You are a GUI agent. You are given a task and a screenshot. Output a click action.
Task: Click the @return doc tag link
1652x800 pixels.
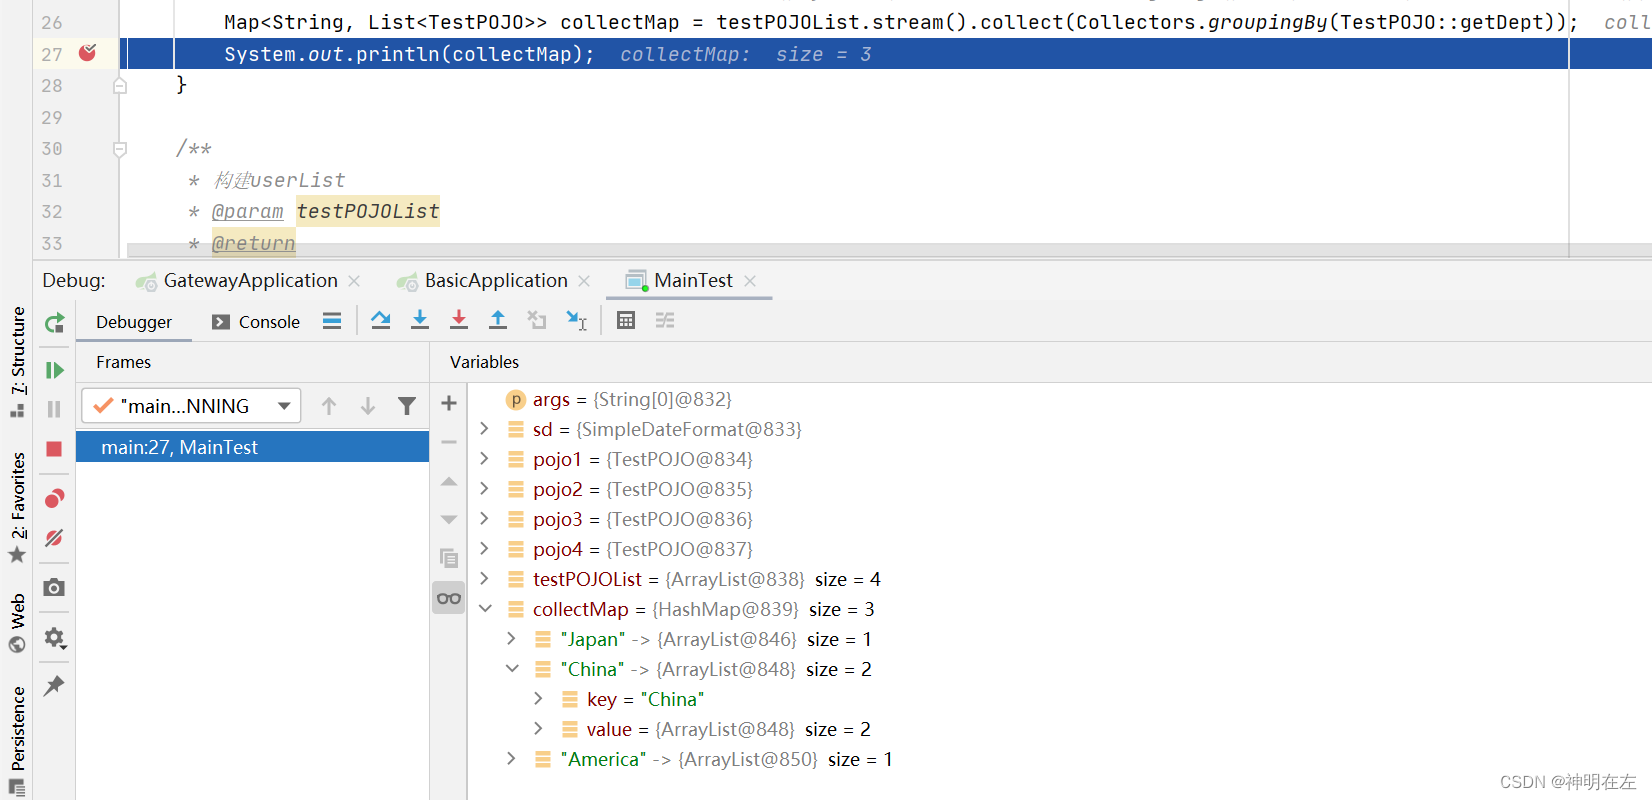click(253, 243)
